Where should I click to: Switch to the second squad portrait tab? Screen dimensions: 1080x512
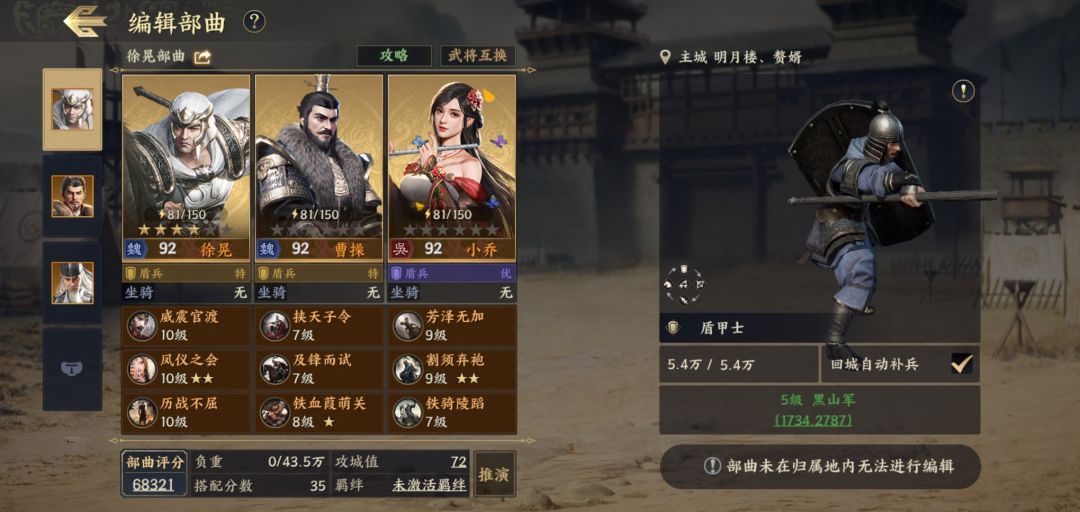[72, 196]
